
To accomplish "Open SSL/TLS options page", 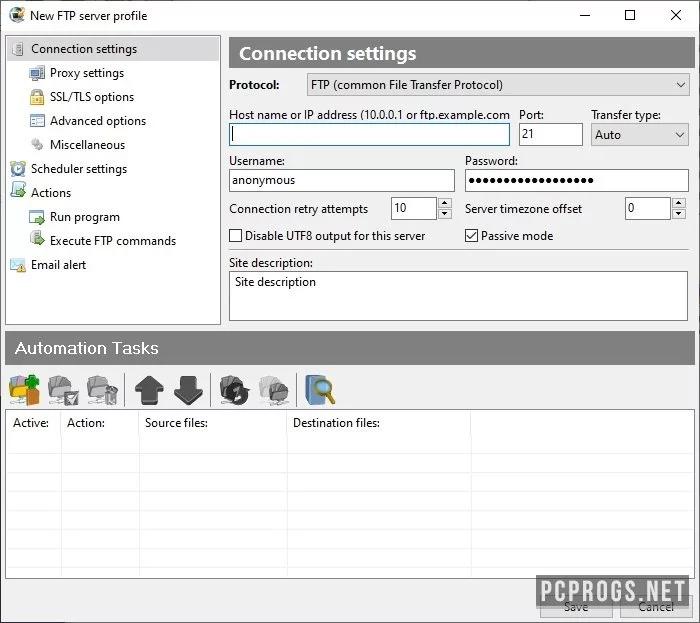I will (92, 97).
